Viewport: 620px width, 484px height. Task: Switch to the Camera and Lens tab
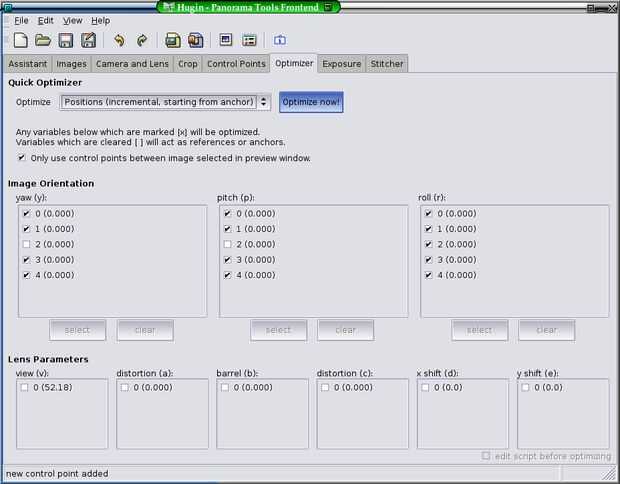pyautogui.click(x=132, y=64)
